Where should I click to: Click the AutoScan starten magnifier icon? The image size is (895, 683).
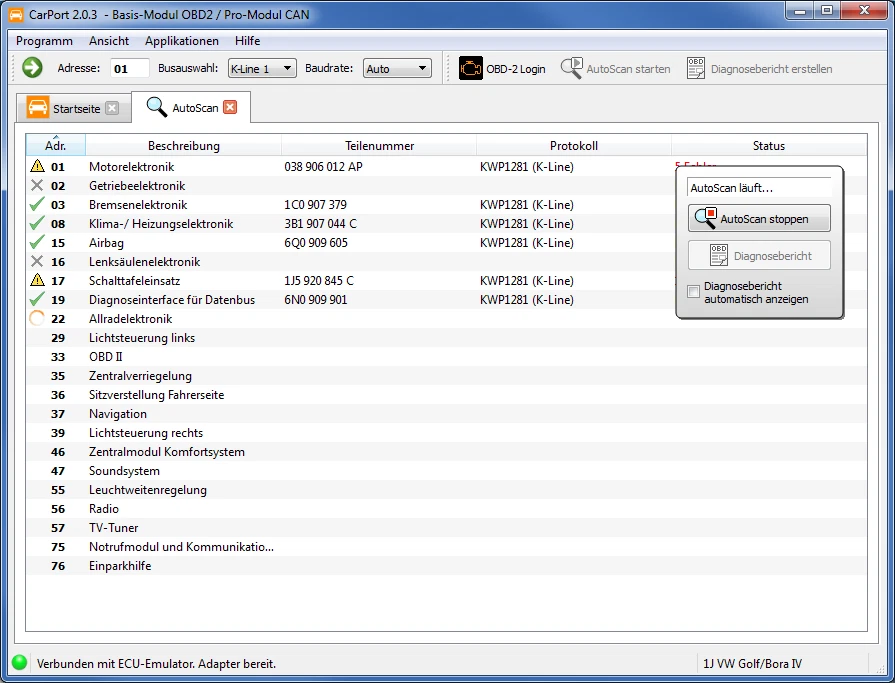tap(573, 68)
